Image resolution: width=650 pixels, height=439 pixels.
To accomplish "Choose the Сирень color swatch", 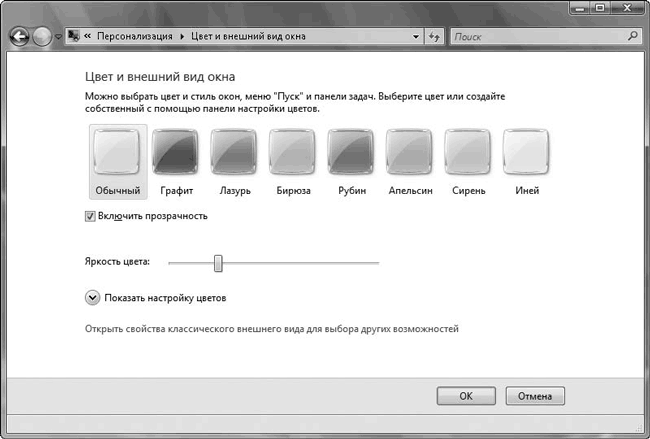I will pyautogui.click(x=469, y=153).
